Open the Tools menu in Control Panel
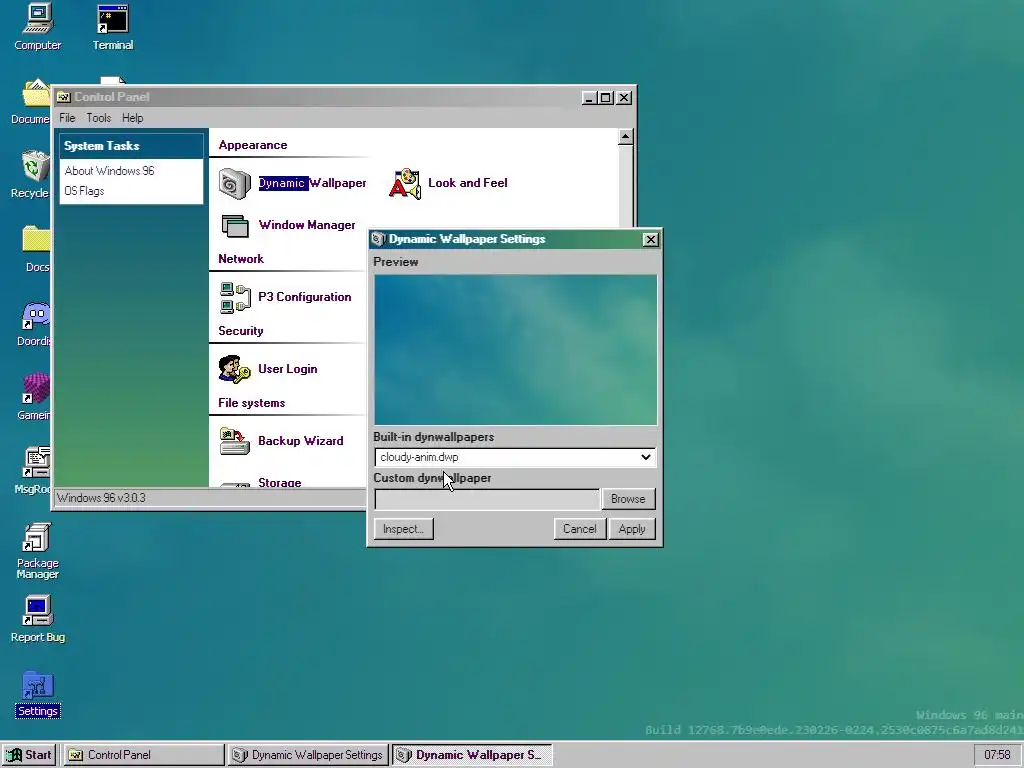1024x768 pixels. click(99, 118)
